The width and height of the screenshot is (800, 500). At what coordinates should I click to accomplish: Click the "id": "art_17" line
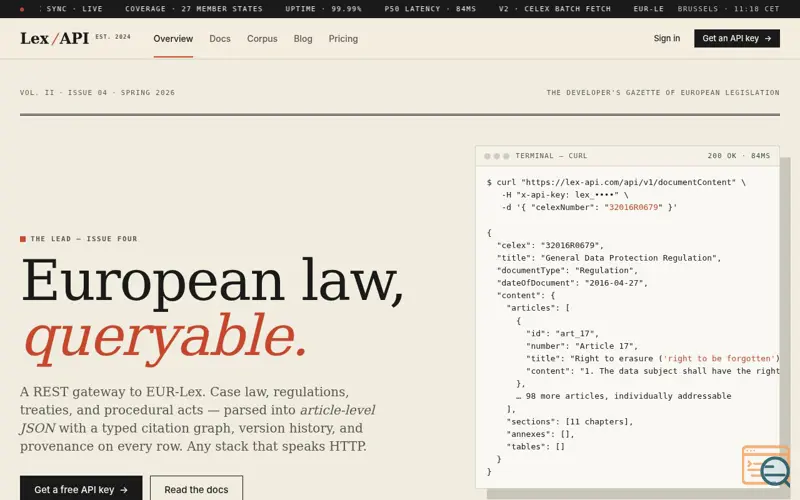point(562,333)
